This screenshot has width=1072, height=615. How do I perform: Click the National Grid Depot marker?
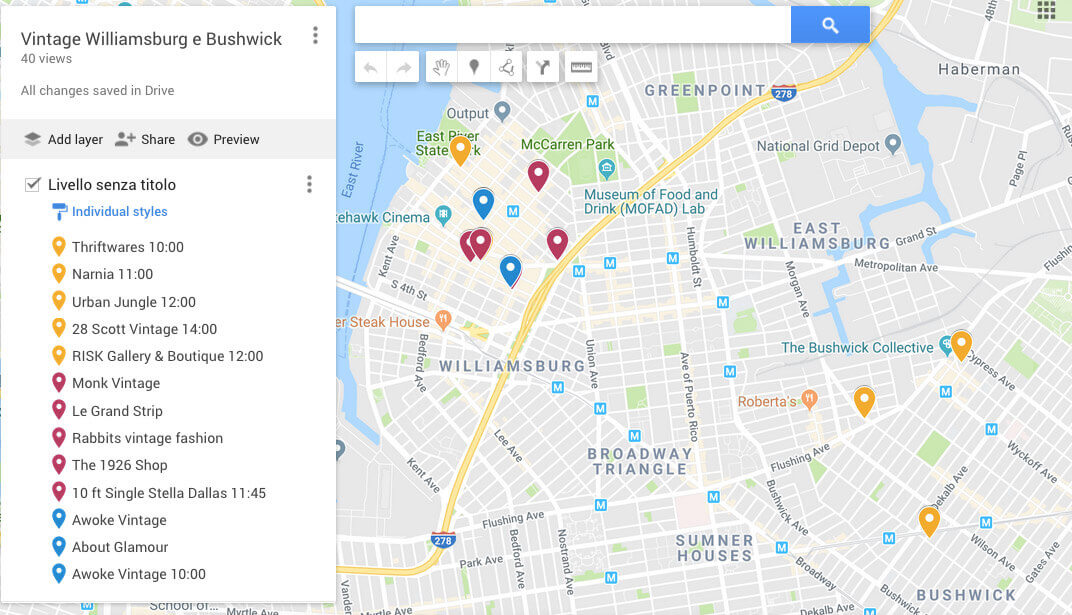coord(893,144)
